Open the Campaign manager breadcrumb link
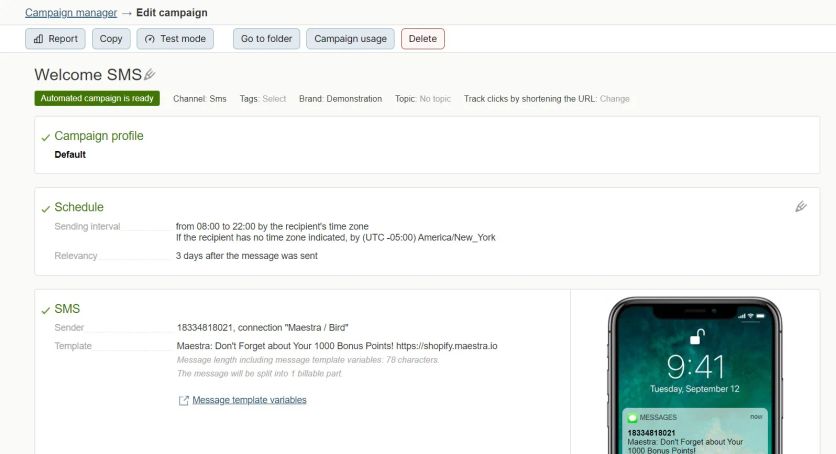The image size is (836, 454). (71, 13)
